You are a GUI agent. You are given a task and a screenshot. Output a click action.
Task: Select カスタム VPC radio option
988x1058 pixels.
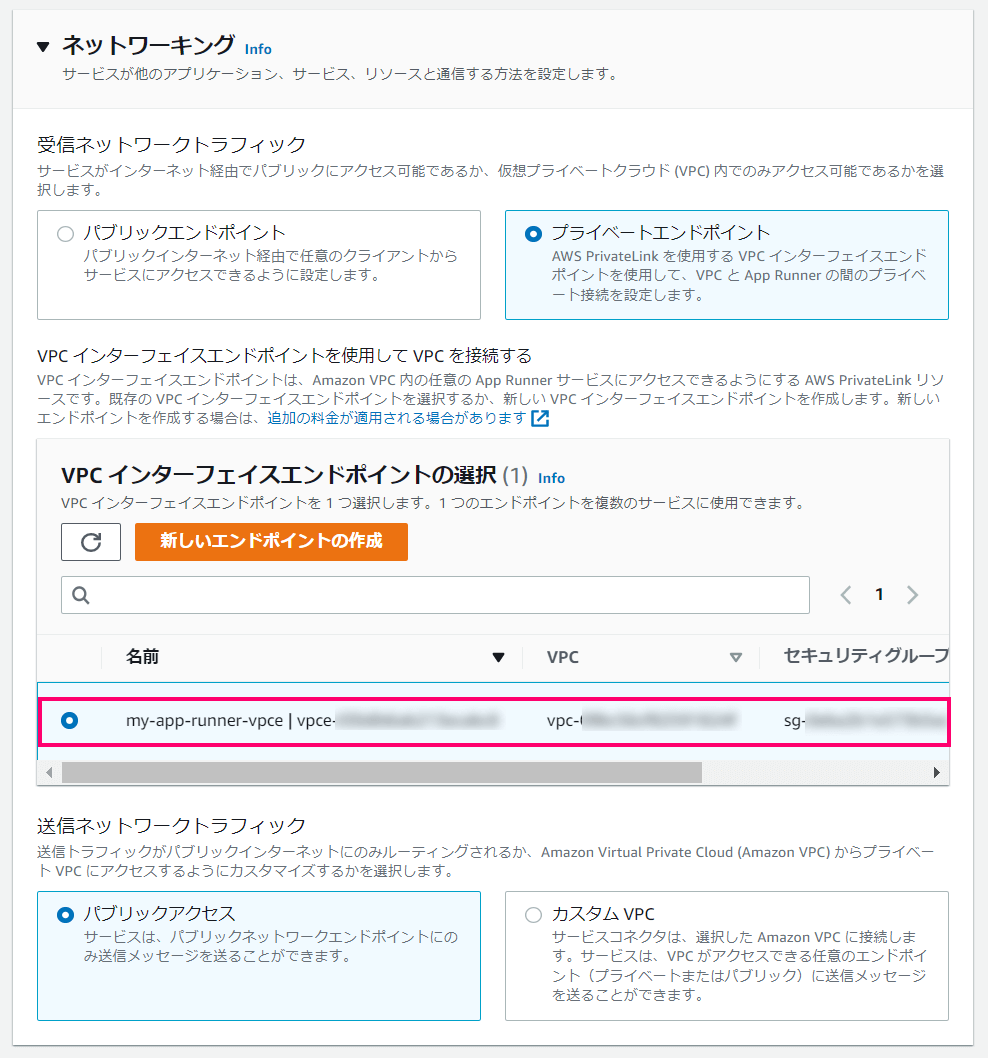tap(533, 915)
